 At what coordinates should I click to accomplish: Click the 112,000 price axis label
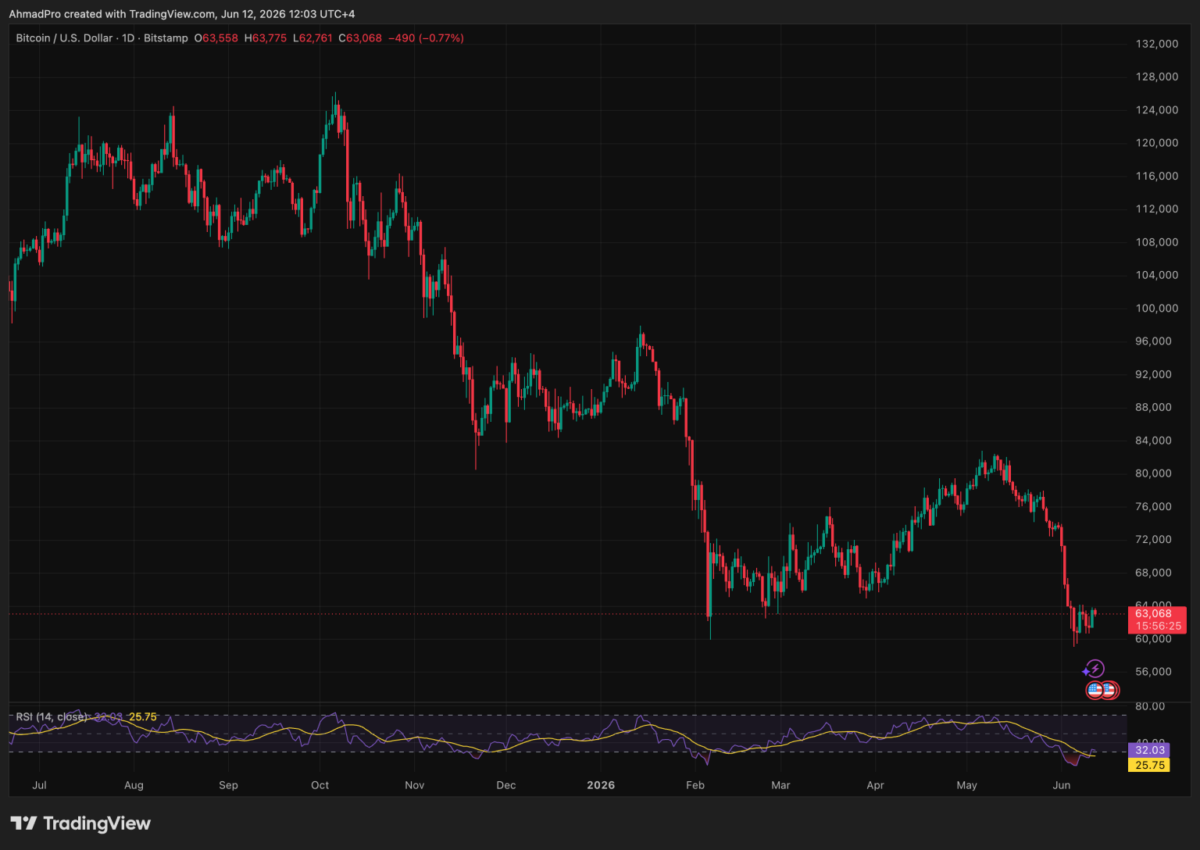(x=1155, y=209)
